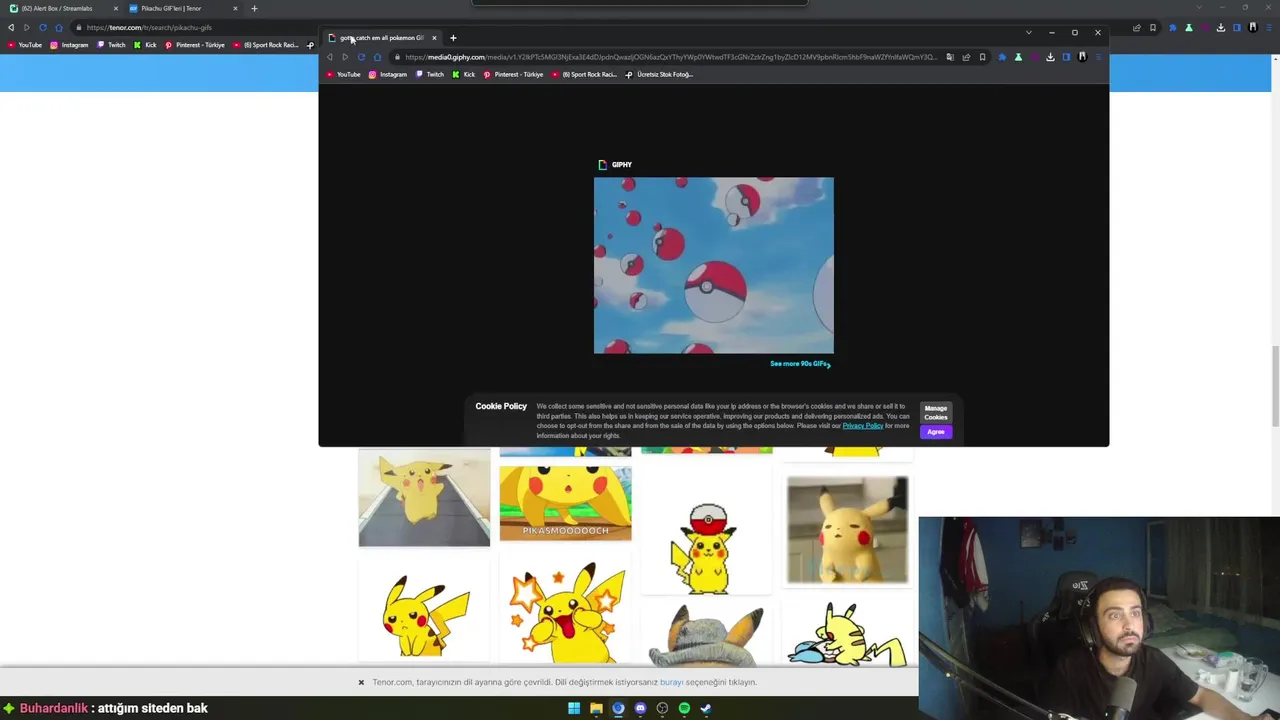Open the Sport Rock Raci... bookmark in the front window
The width and height of the screenshot is (1280, 720).
(x=584, y=74)
